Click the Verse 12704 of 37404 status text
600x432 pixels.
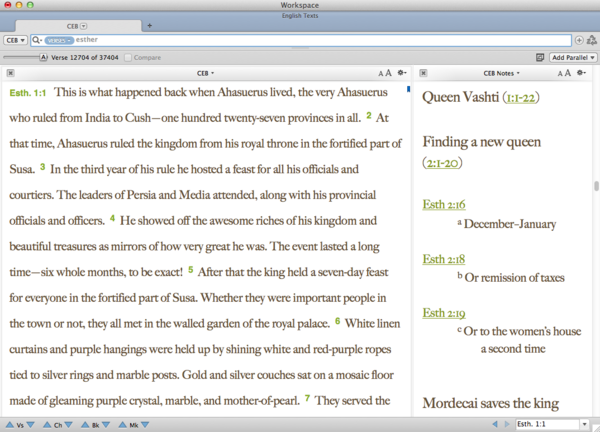(85, 57)
